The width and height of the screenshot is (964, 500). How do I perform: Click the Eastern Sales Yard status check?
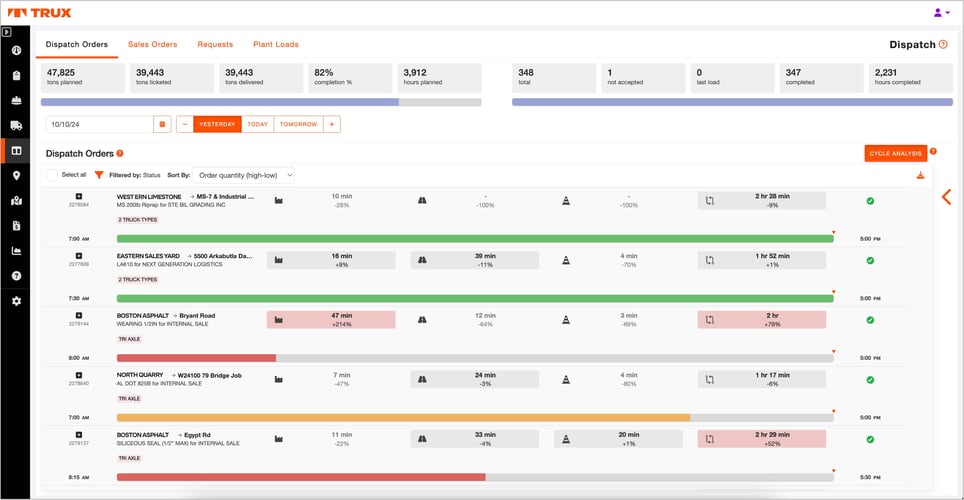870,261
